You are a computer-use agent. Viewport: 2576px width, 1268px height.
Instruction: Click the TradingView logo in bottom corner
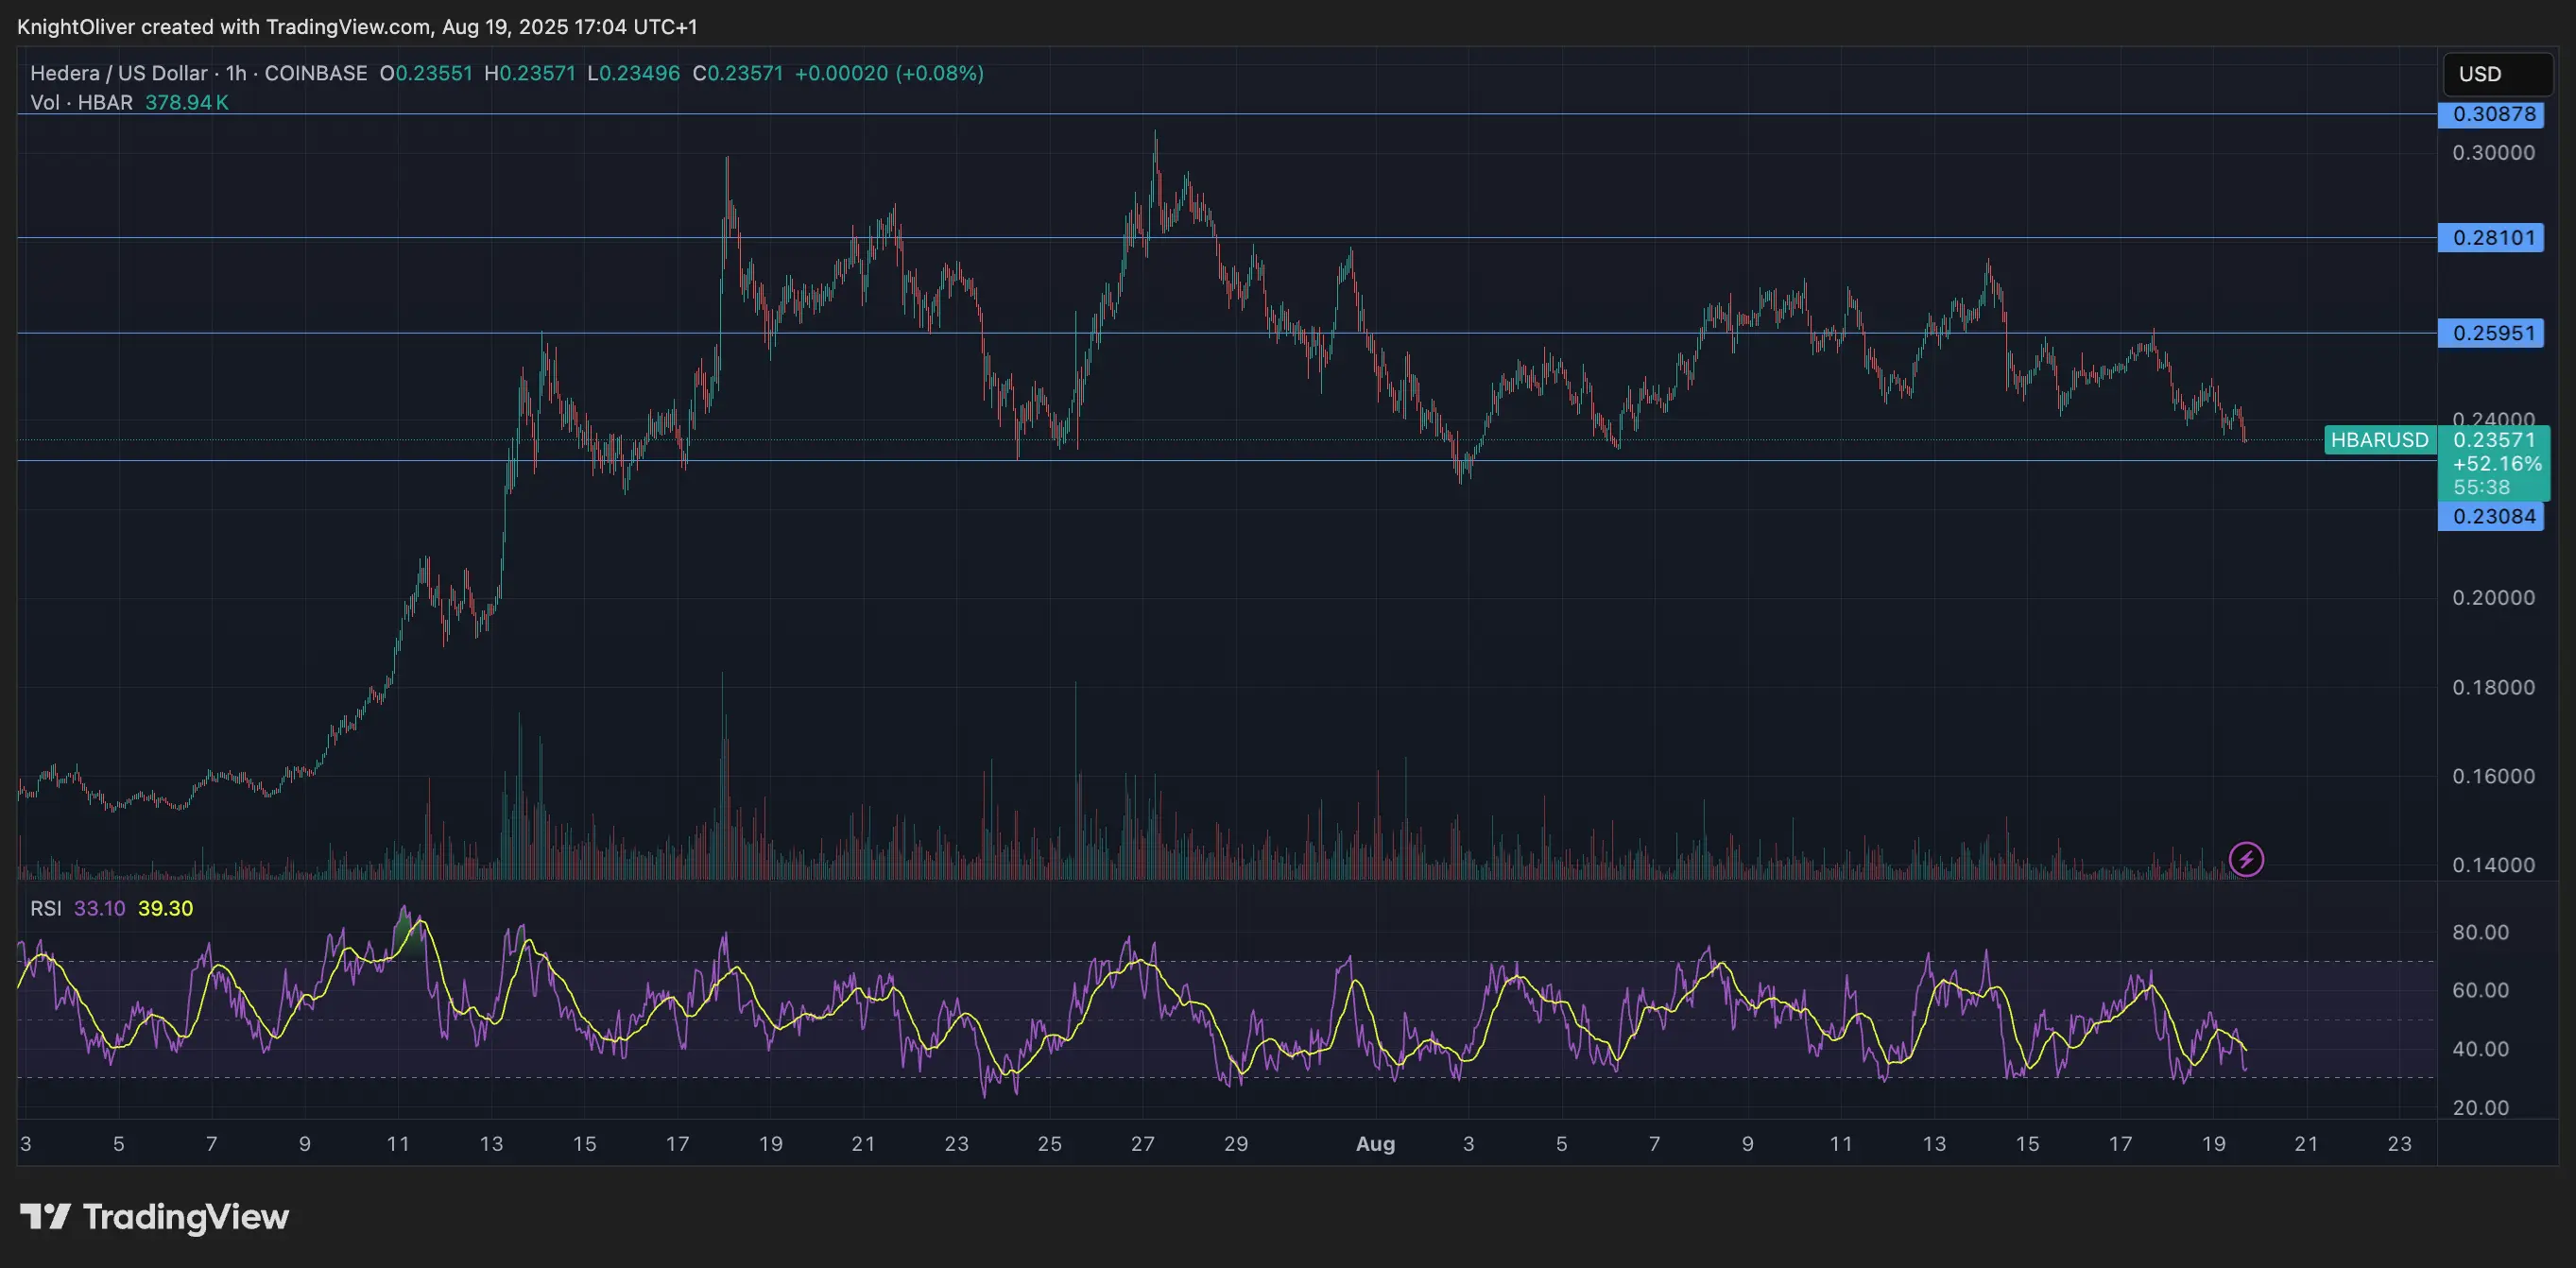pyautogui.click(x=155, y=1218)
